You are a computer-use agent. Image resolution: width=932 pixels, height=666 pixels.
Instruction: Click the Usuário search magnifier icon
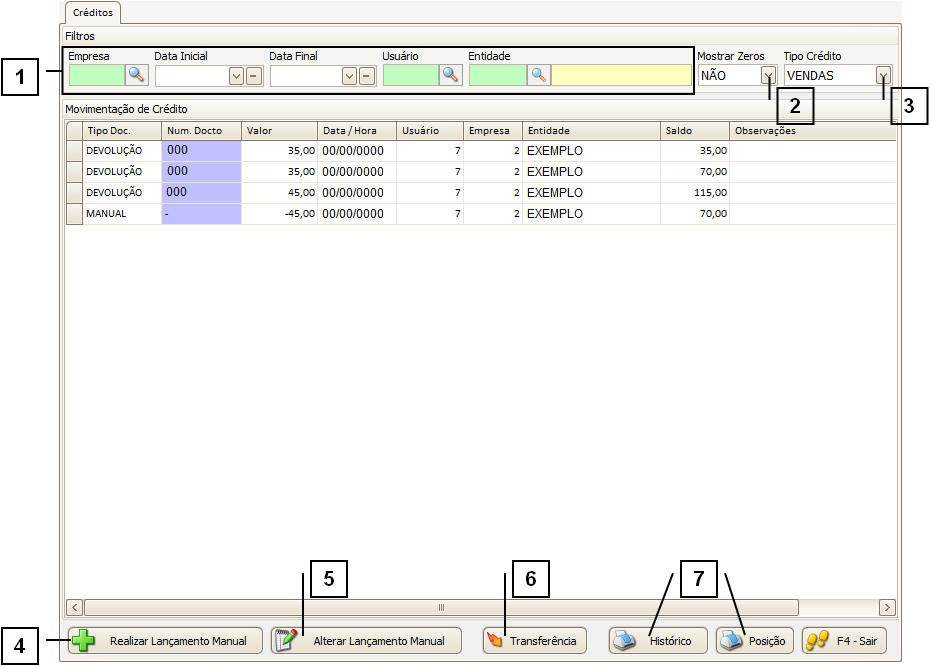tap(450, 75)
